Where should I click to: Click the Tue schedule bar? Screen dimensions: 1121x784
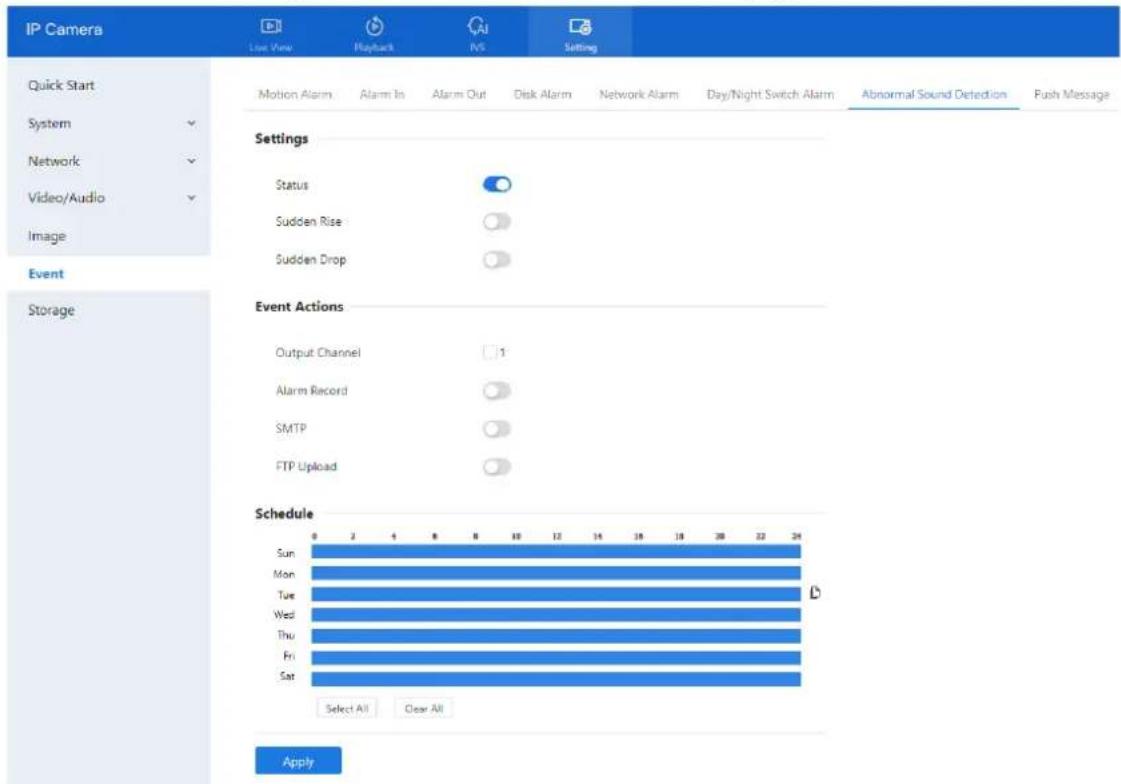(555, 595)
